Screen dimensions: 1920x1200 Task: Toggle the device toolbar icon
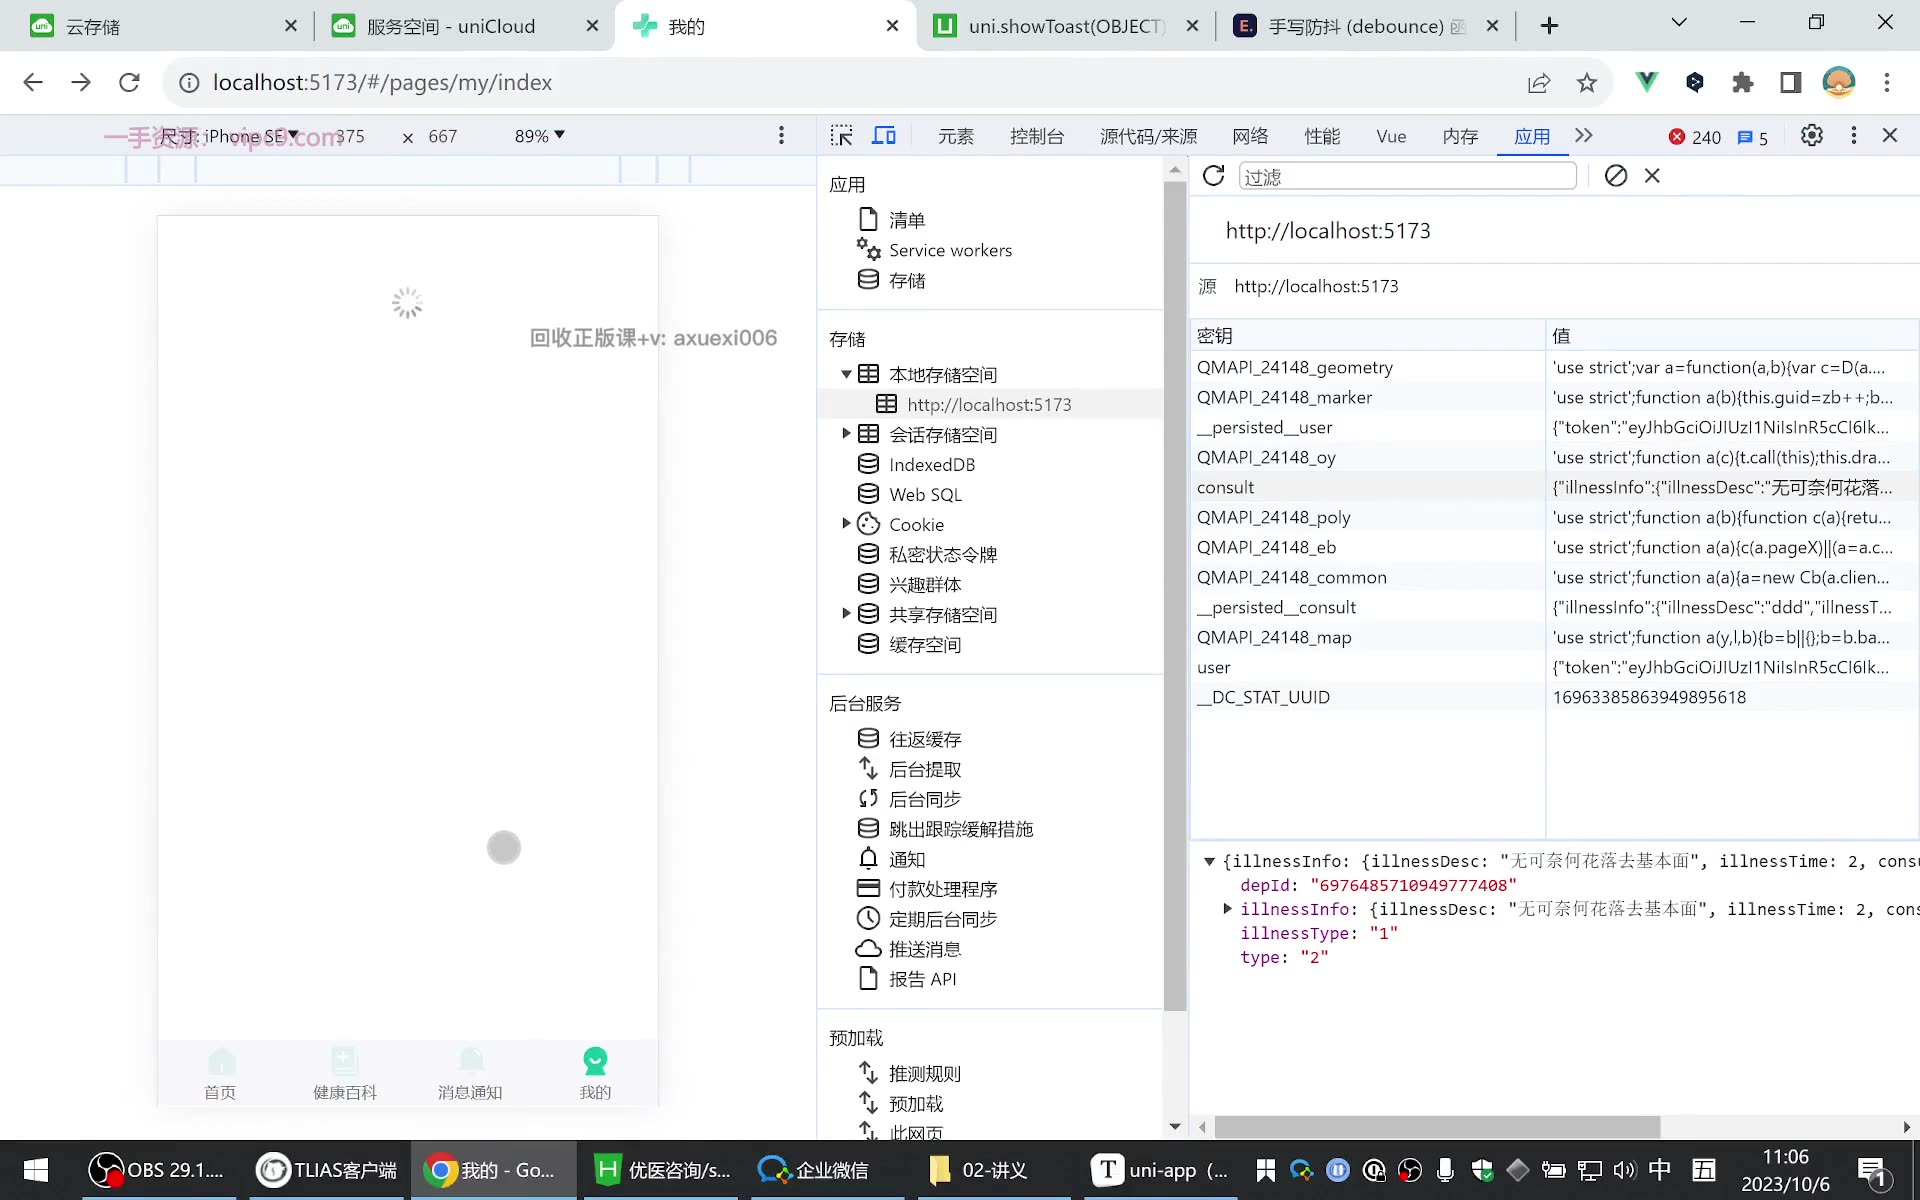(884, 136)
